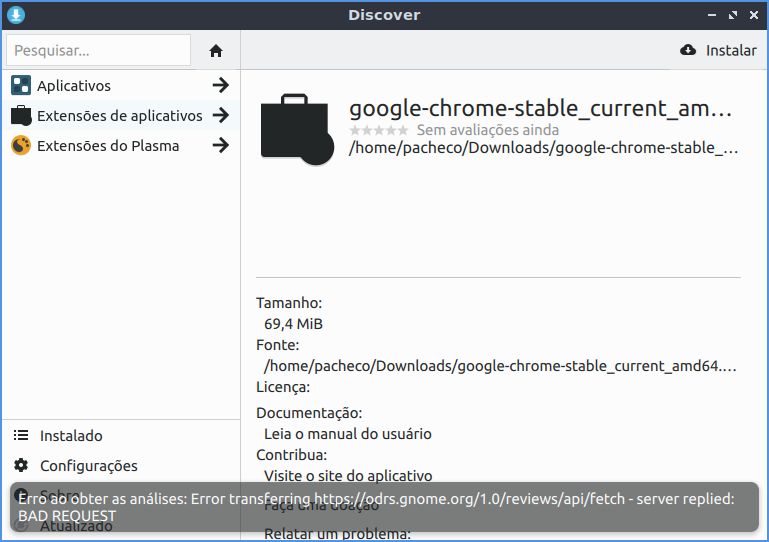Image resolution: width=769 pixels, height=542 pixels.
Task: Open Visite o site do aplicativo link
Action: pos(348,476)
